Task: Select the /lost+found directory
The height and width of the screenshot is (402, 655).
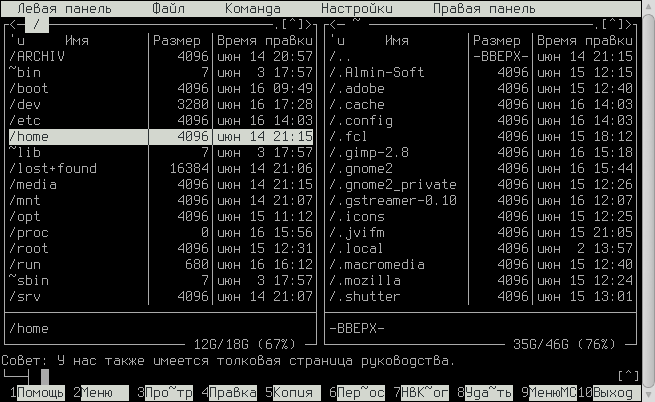Action: [x=161, y=168]
